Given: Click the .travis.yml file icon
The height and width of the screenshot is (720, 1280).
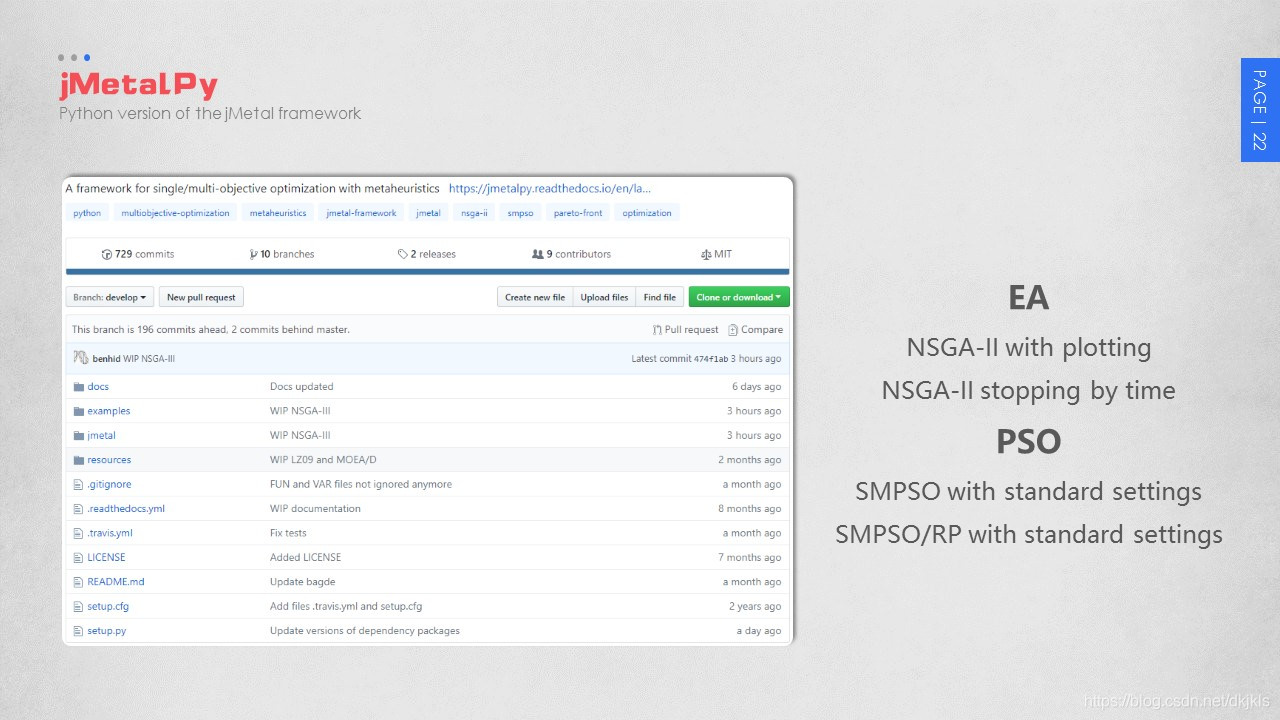Looking at the screenshot, I should (x=78, y=533).
